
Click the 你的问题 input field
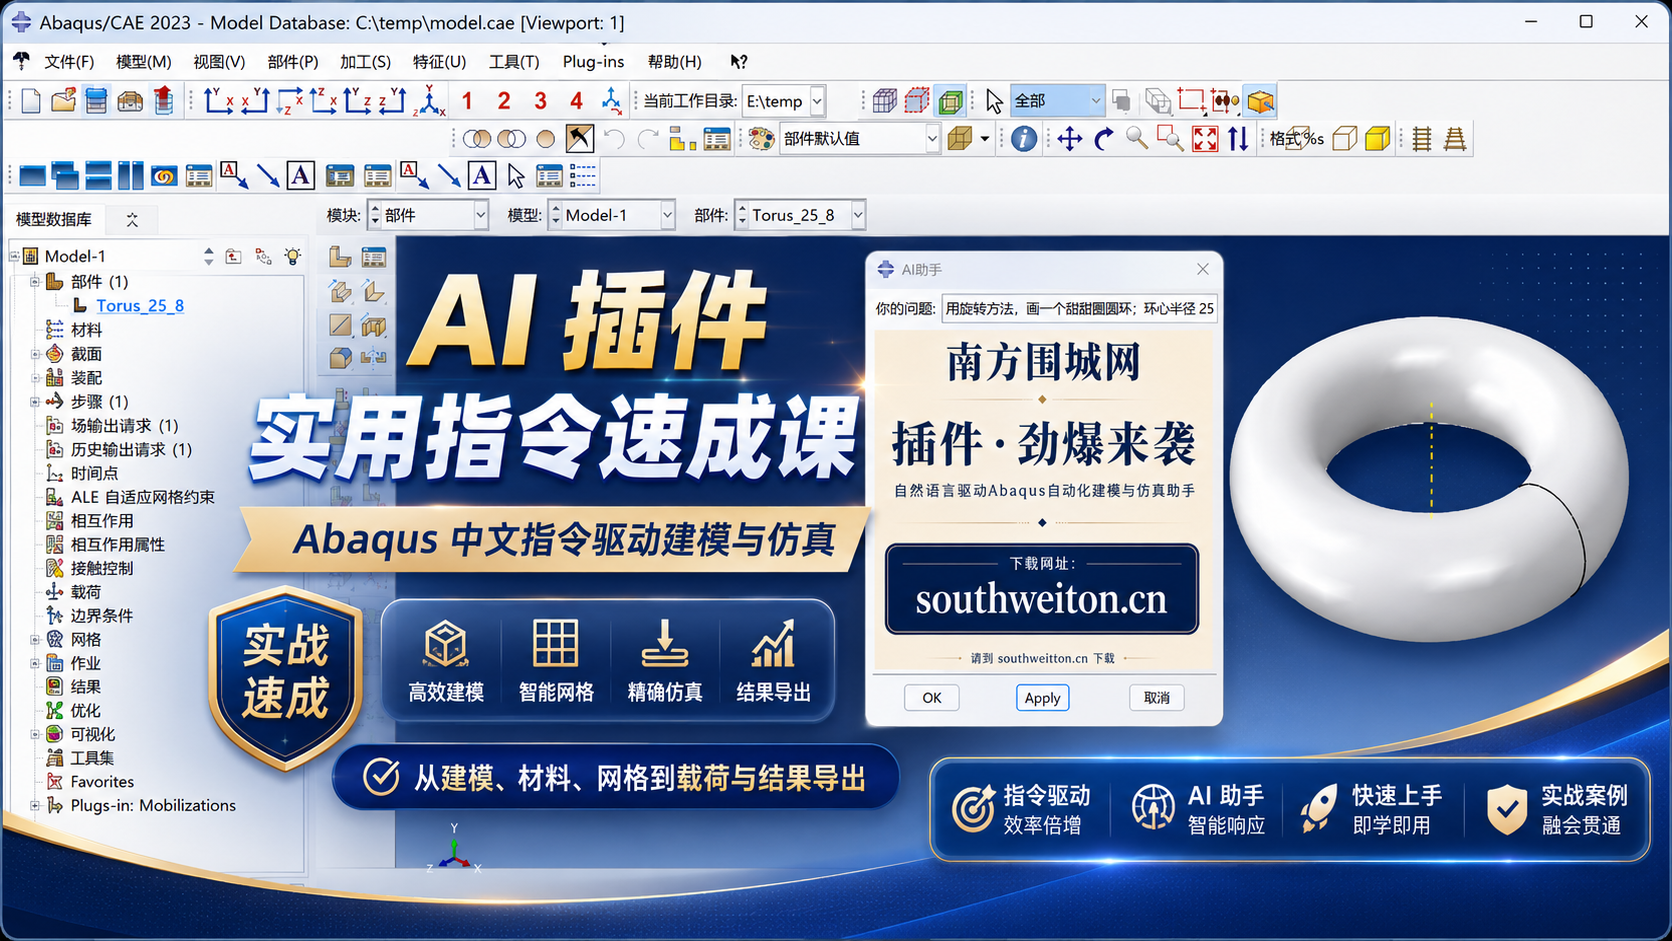(x=1080, y=308)
